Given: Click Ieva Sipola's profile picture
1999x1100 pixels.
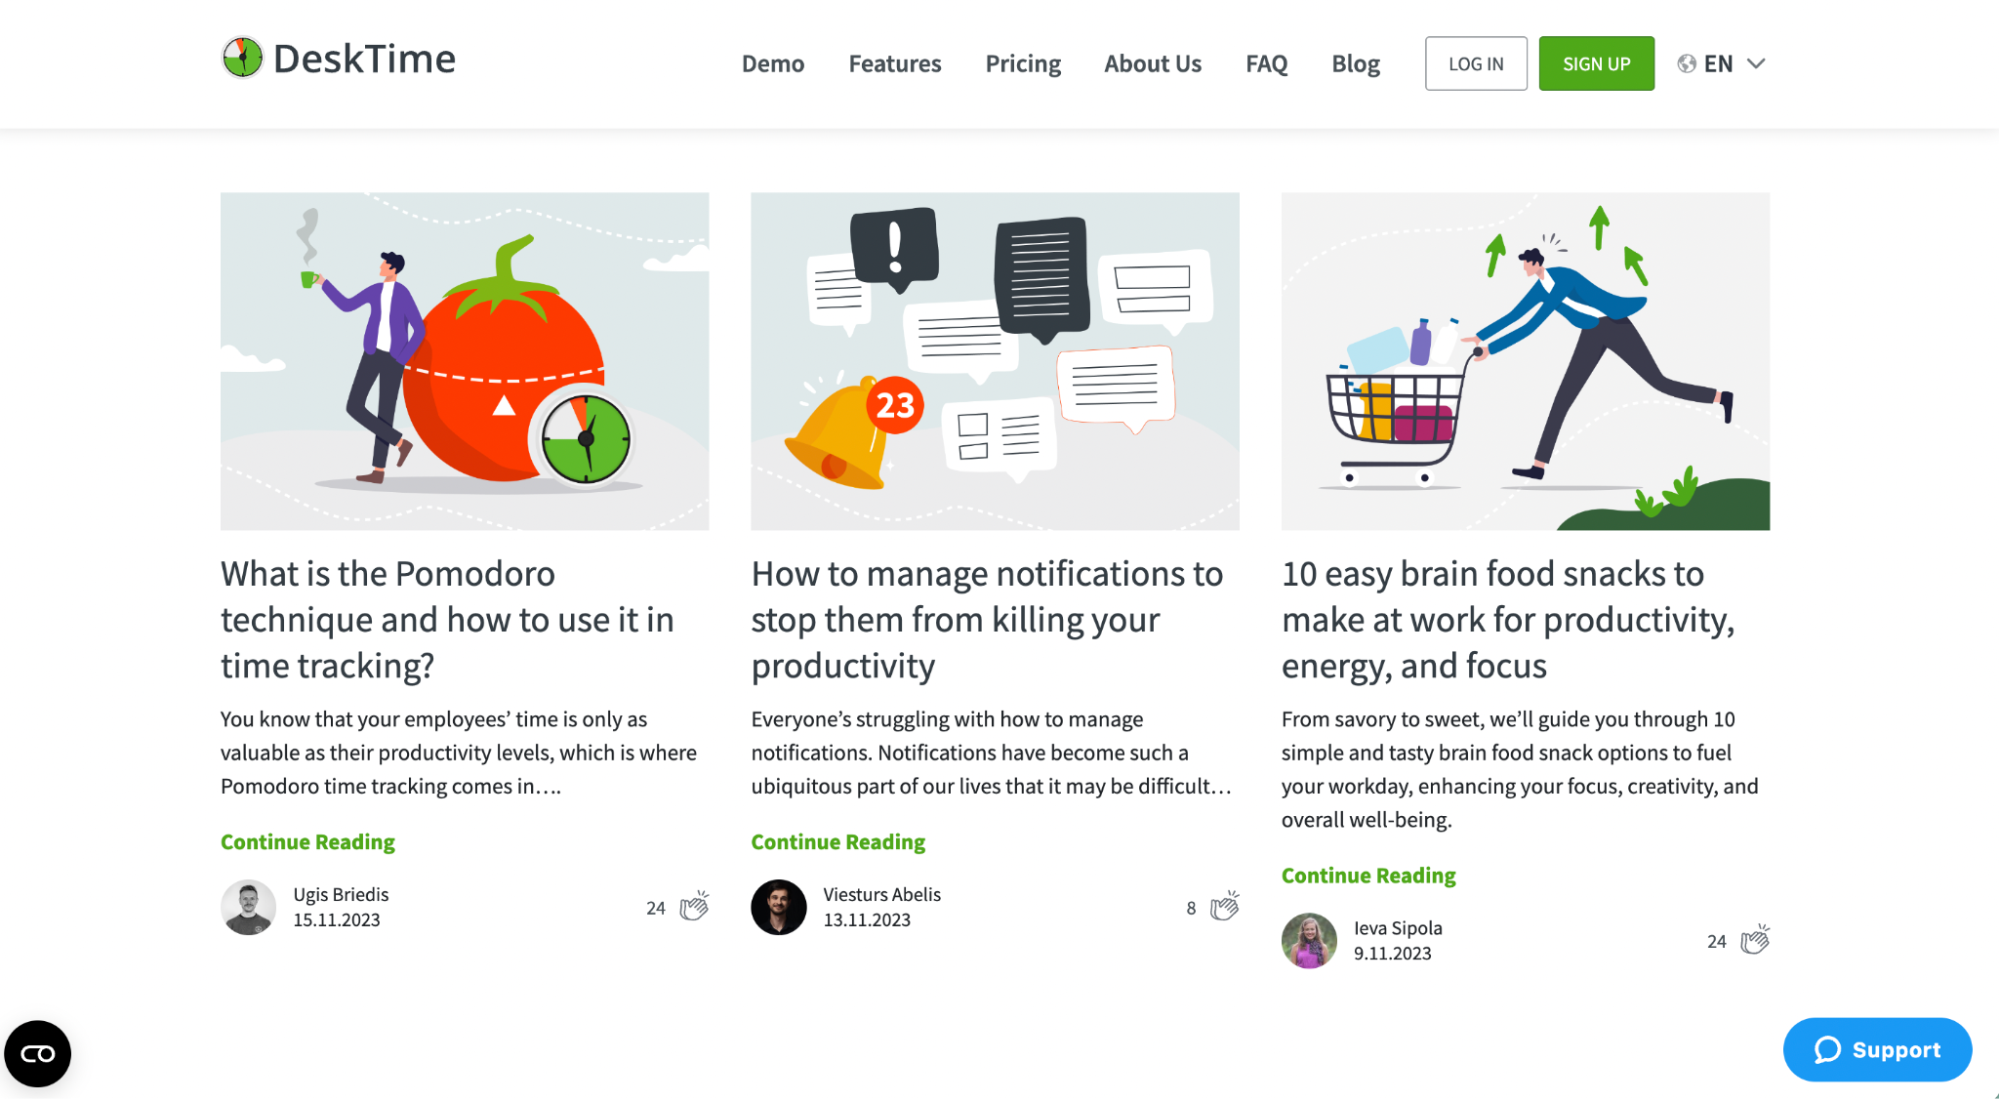Looking at the screenshot, I should (x=1309, y=940).
